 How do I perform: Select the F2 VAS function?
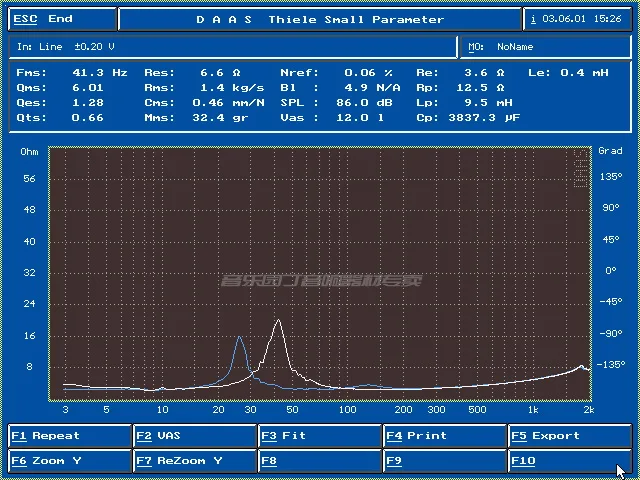(x=195, y=436)
